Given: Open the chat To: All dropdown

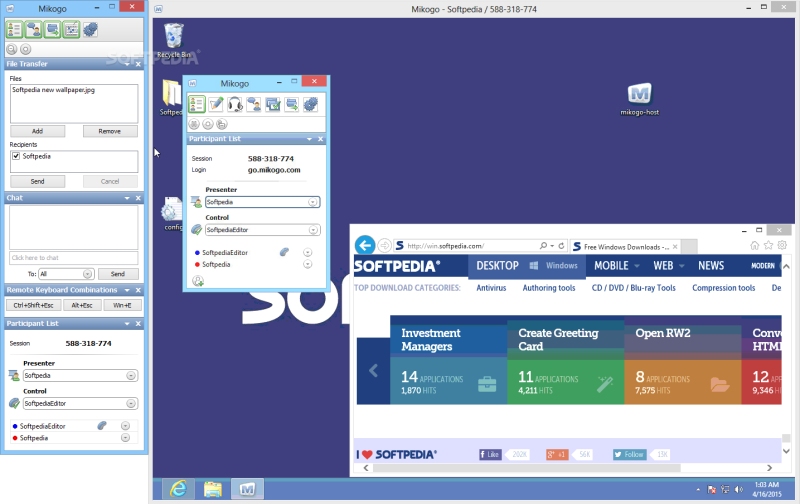Looking at the screenshot, I should pyautogui.click(x=67, y=274).
